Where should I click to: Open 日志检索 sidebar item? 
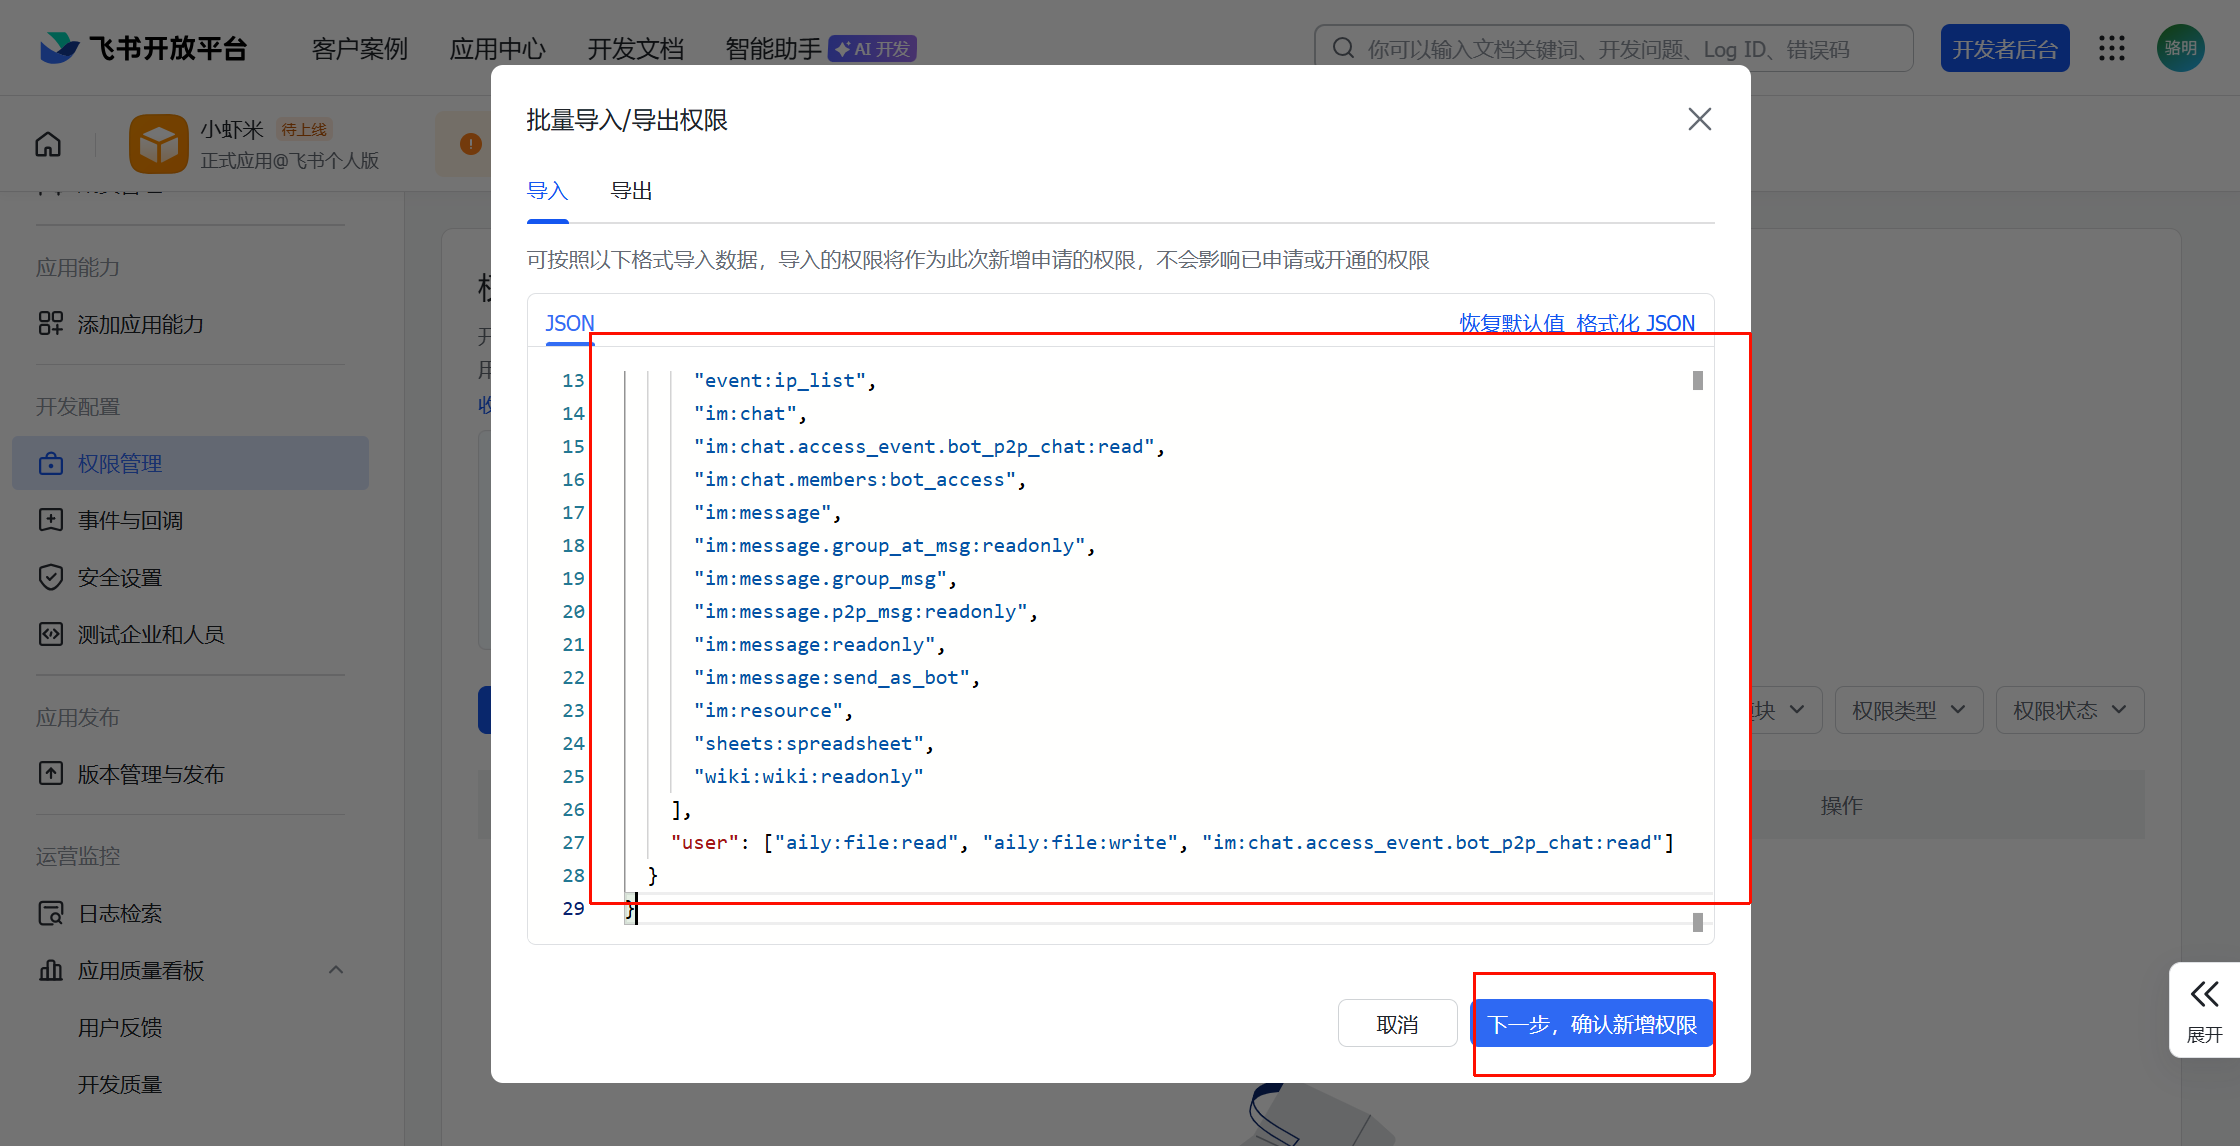point(120,914)
